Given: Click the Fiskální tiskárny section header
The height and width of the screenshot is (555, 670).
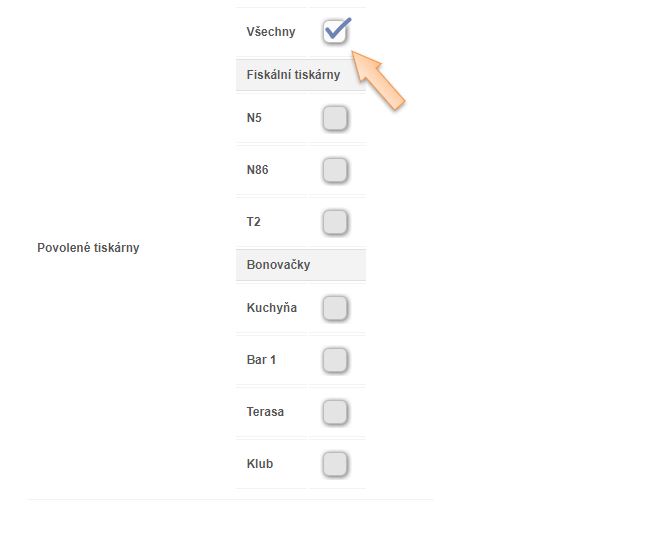Looking at the screenshot, I should pos(293,75).
